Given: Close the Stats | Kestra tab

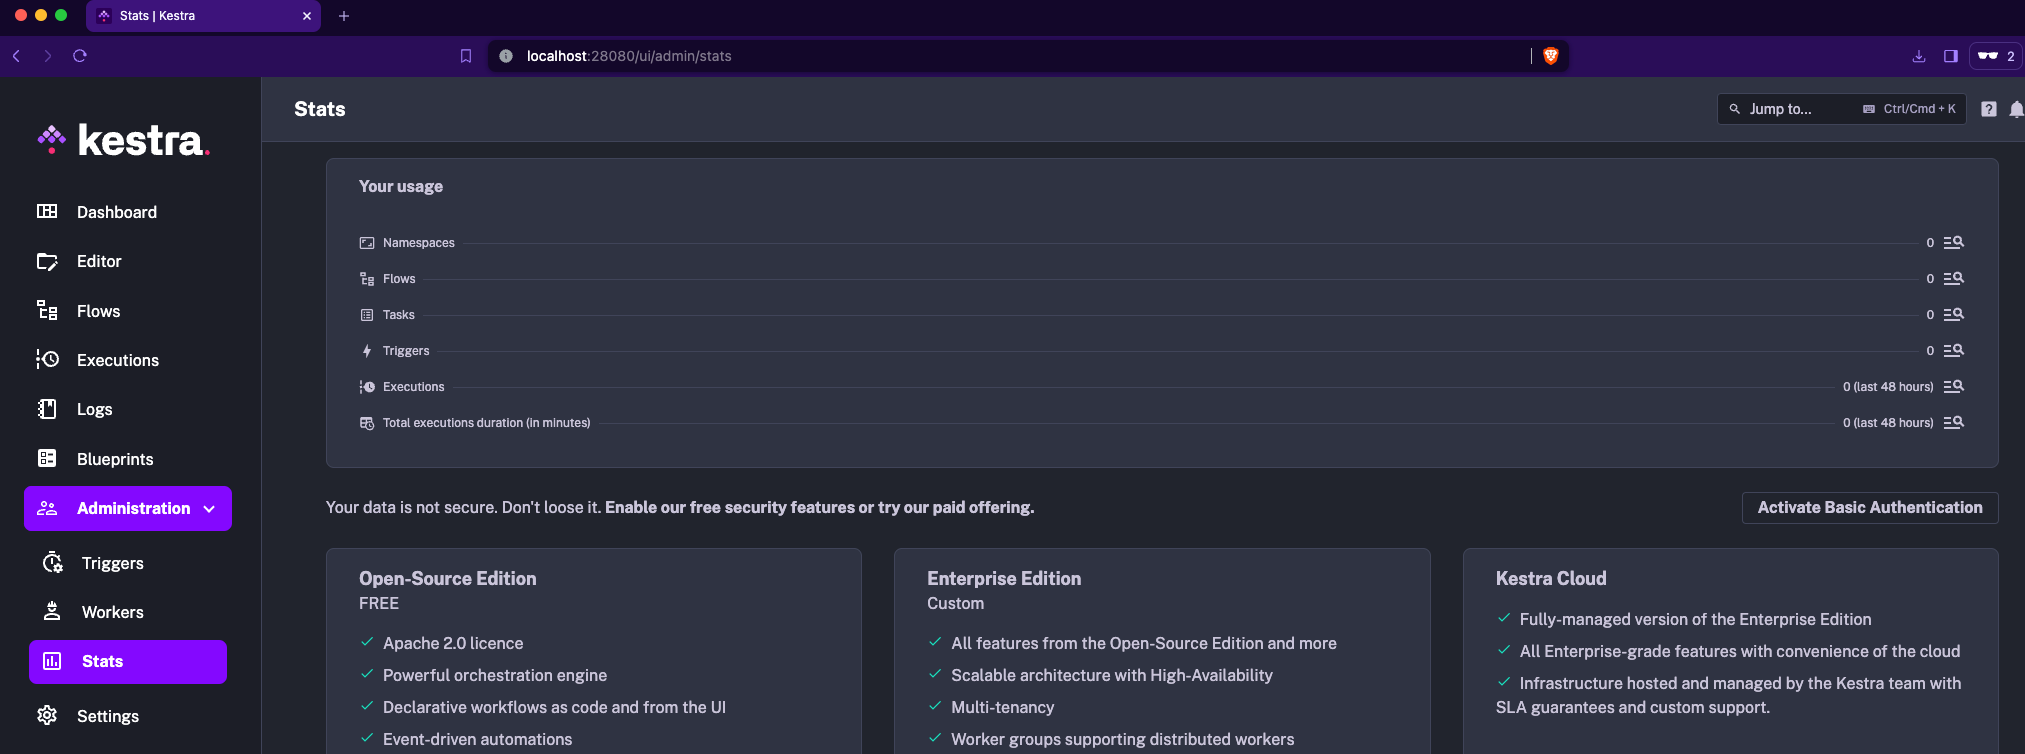Looking at the screenshot, I should 307,16.
